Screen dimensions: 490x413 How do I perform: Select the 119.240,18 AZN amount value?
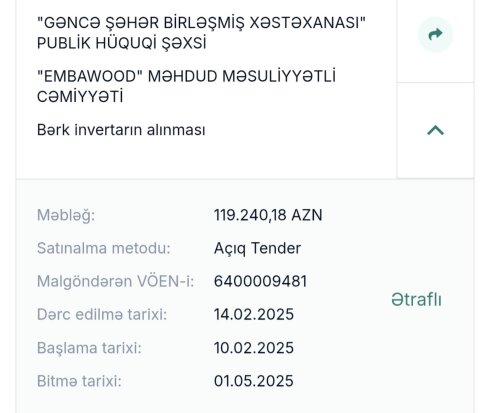click(x=268, y=215)
